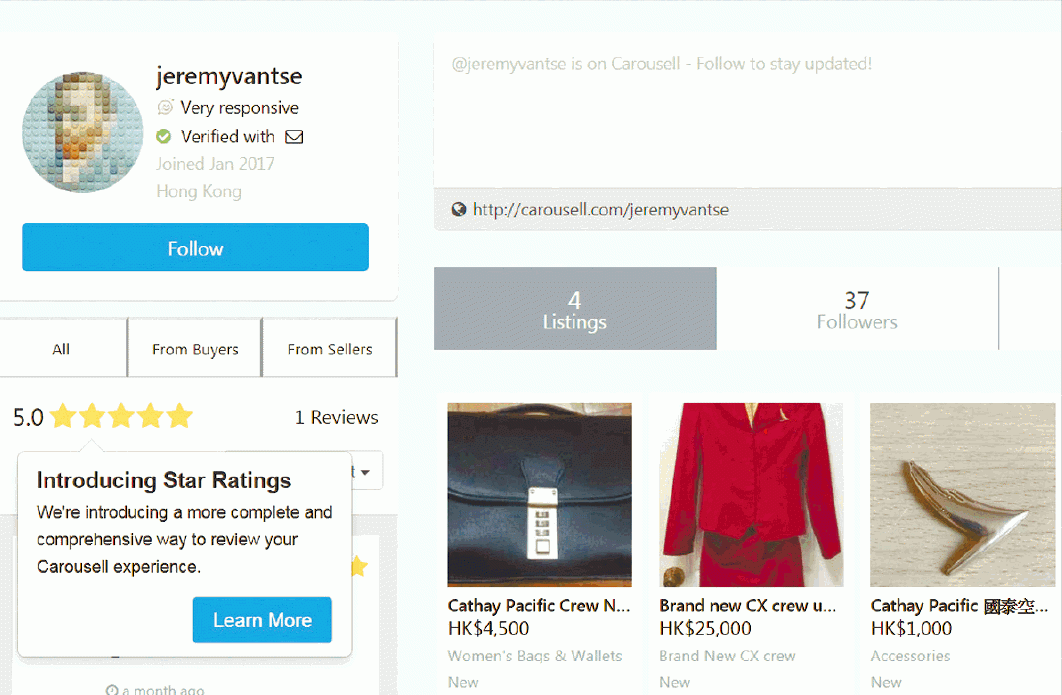
Task: Open the Cathay Pacific pin listing thumbnail
Action: 962,494
